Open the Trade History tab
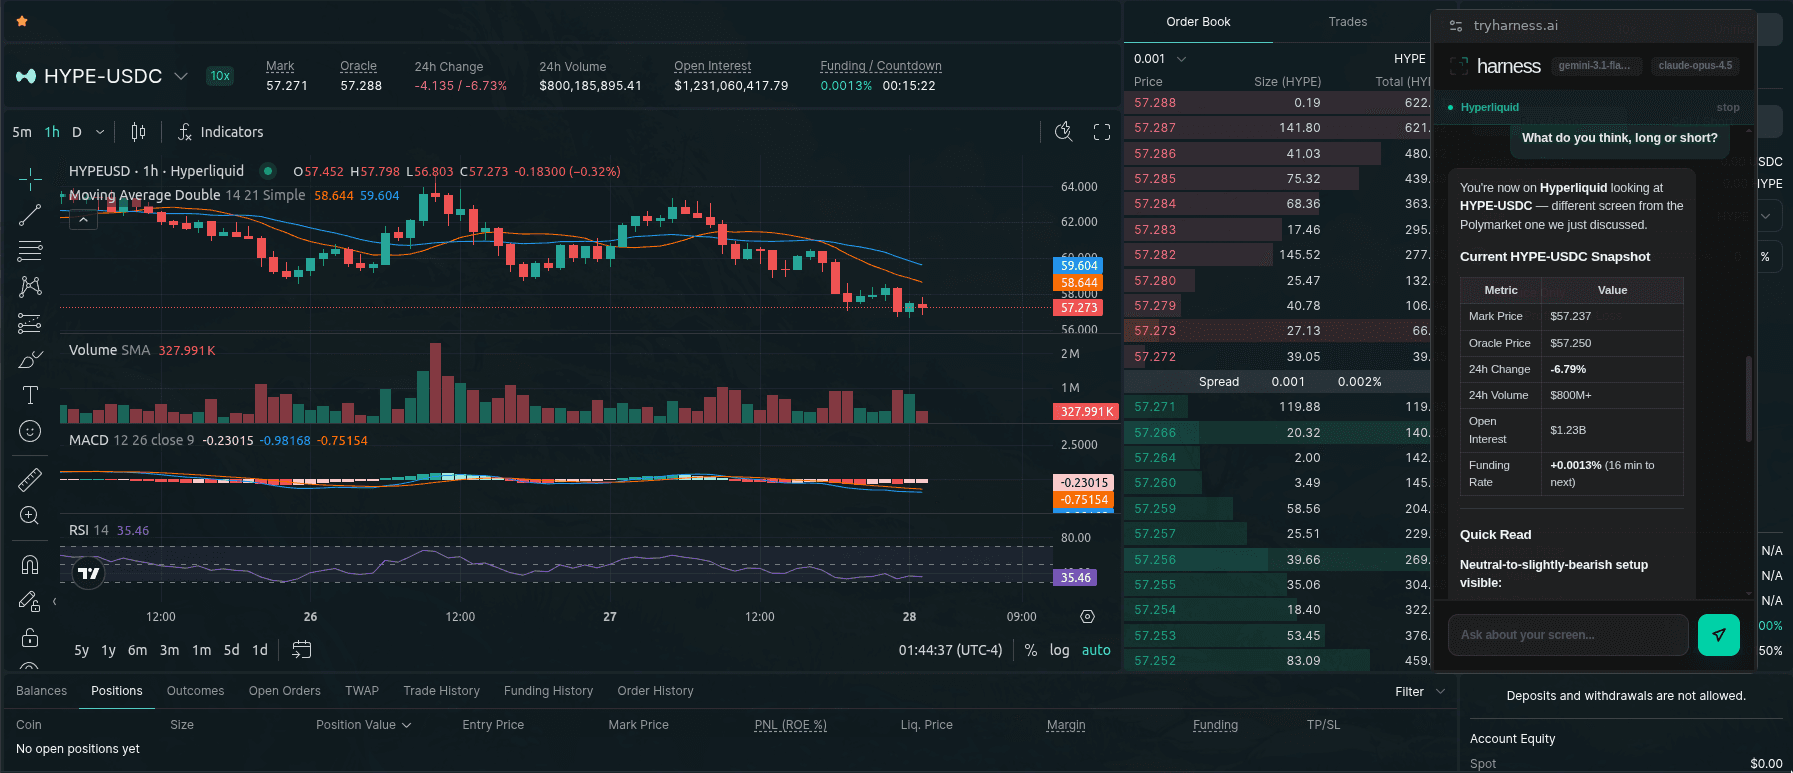This screenshot has width=1793, height=773. coord(441,691)
